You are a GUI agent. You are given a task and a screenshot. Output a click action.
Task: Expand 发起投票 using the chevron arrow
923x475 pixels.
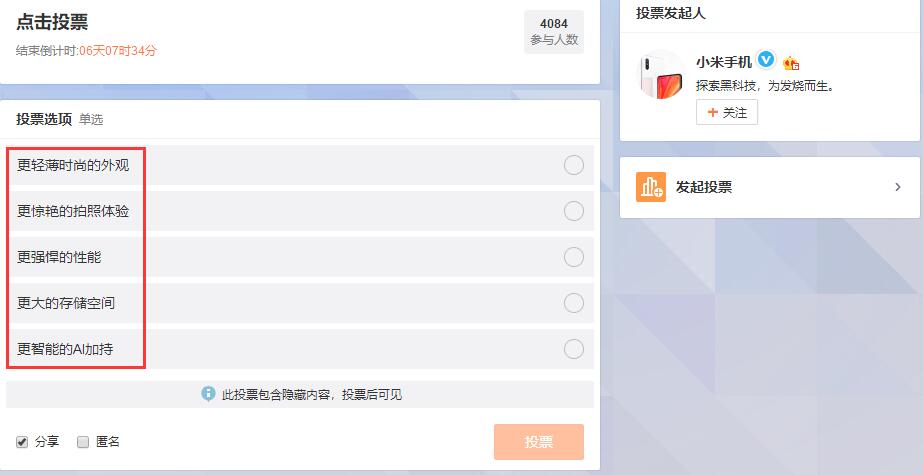tap(898, 187)
